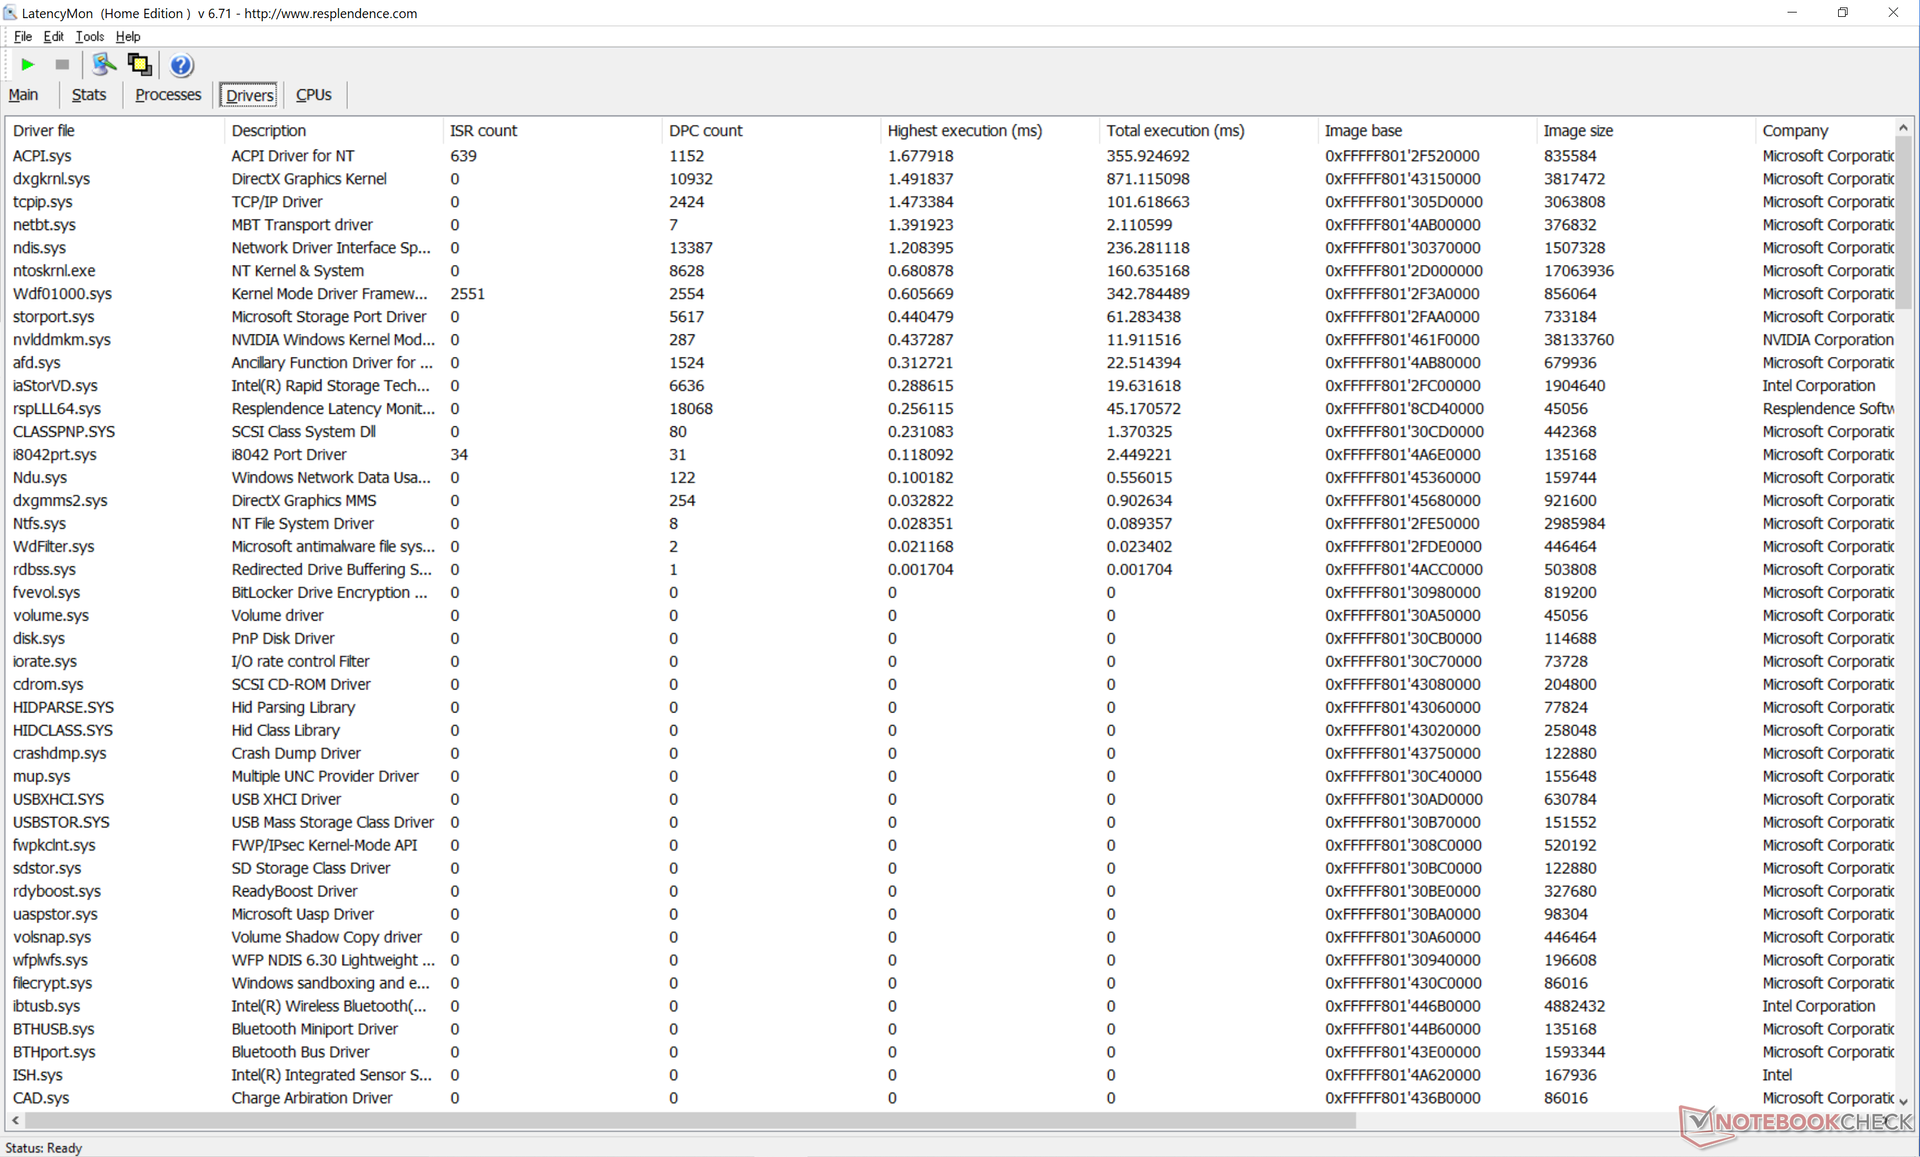This screenshot has height=1157, width=1920.
Task: Click left arrow of horizontal scrollbar
Action: click(15, 1120)
